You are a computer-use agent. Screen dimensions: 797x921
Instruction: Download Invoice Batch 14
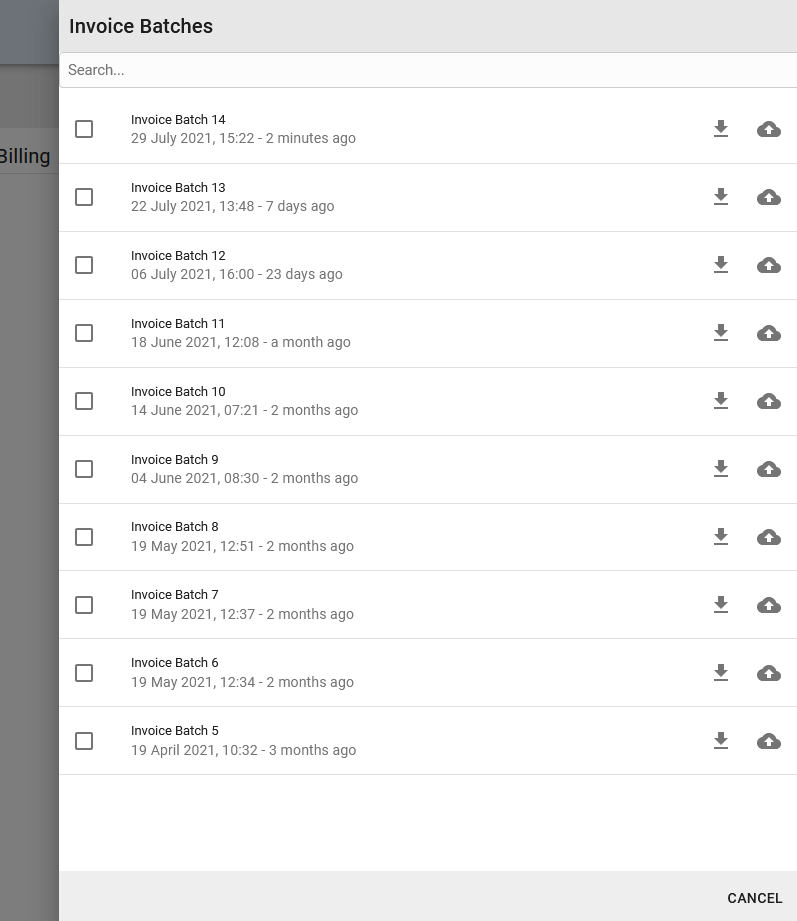pyautogui.click(x=721, y=129)
